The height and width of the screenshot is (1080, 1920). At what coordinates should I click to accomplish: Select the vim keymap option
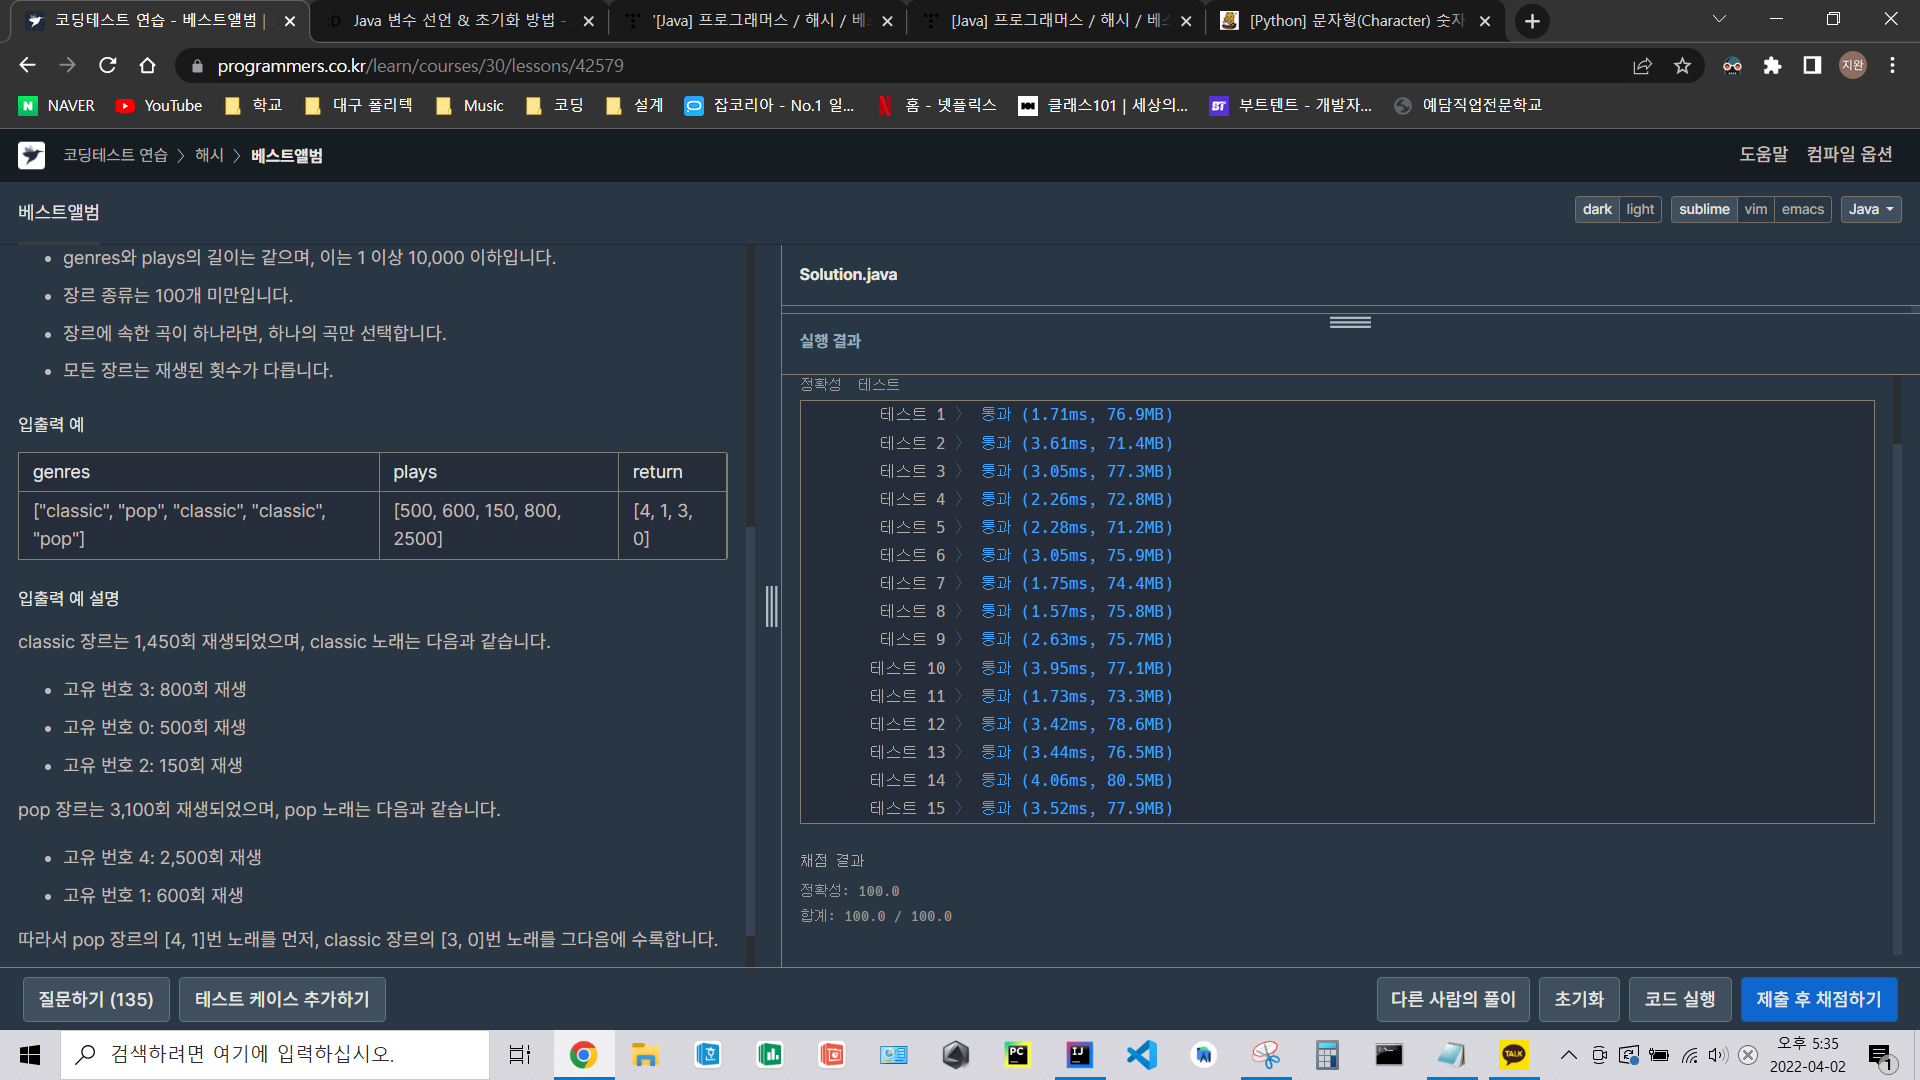(x=1756, y=209)
